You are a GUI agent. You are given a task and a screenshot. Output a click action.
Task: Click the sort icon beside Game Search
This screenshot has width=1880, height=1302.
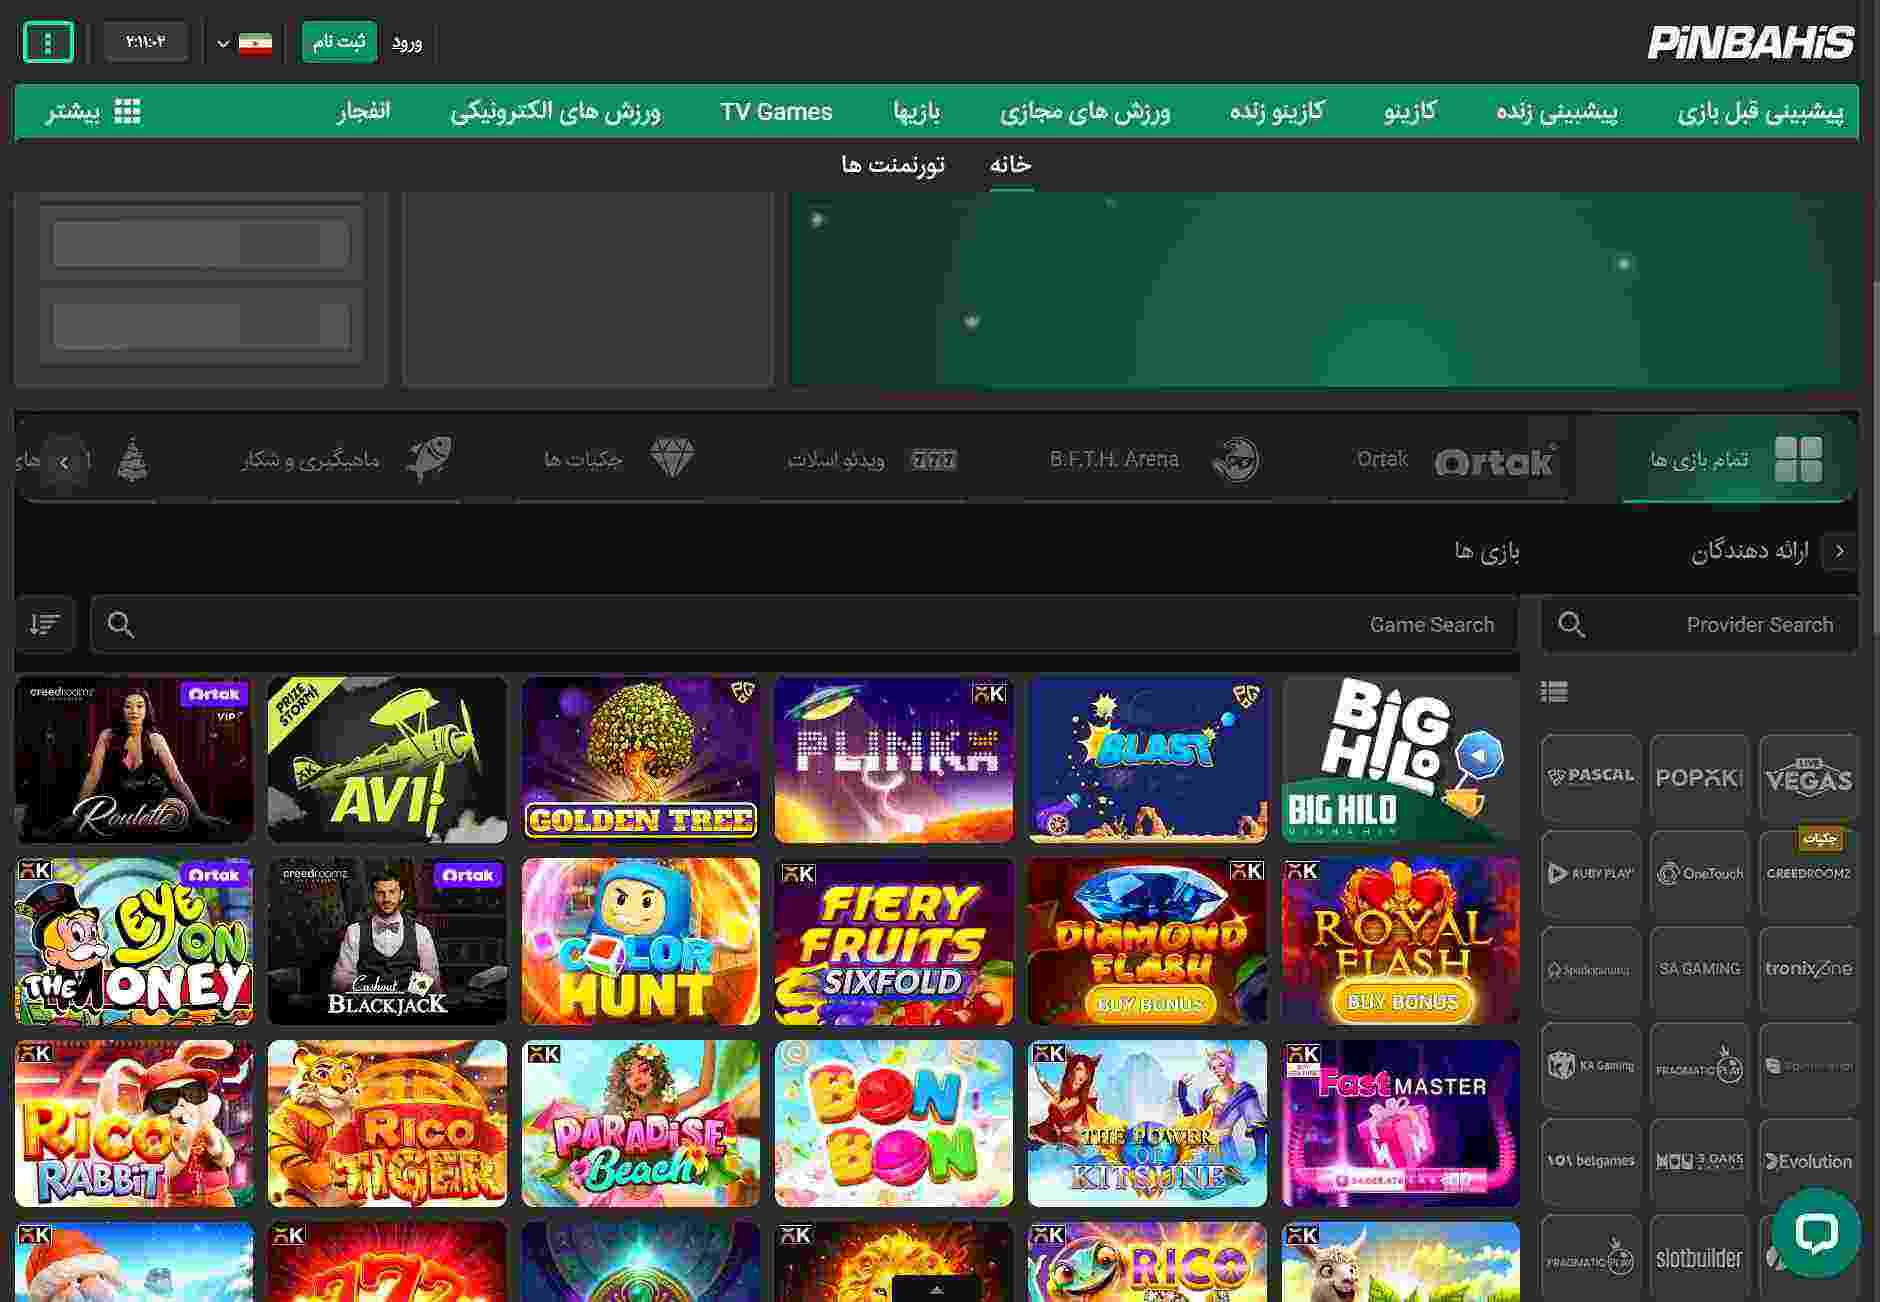pos(45,624)
